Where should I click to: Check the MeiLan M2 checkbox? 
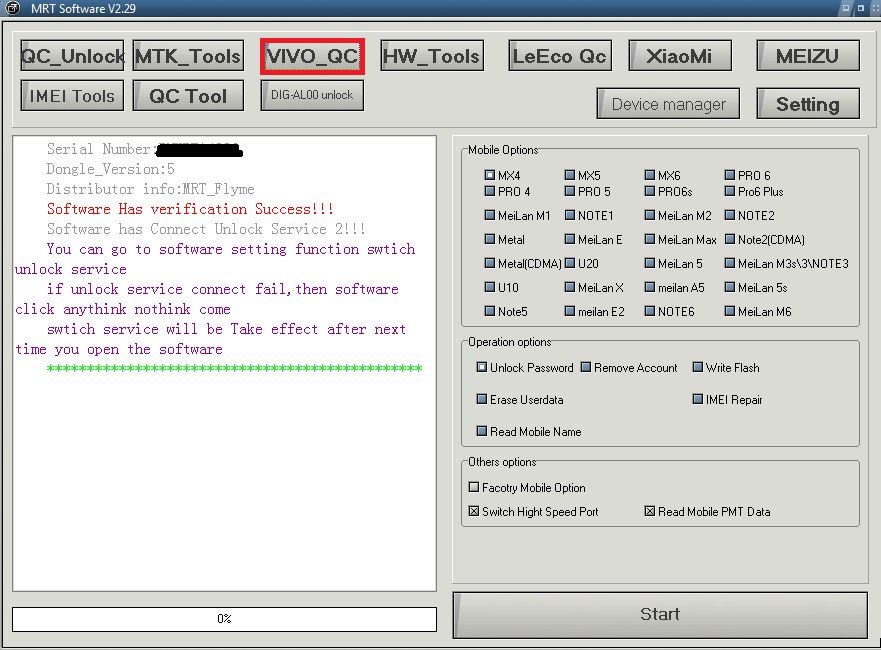(x=650, y=215)
